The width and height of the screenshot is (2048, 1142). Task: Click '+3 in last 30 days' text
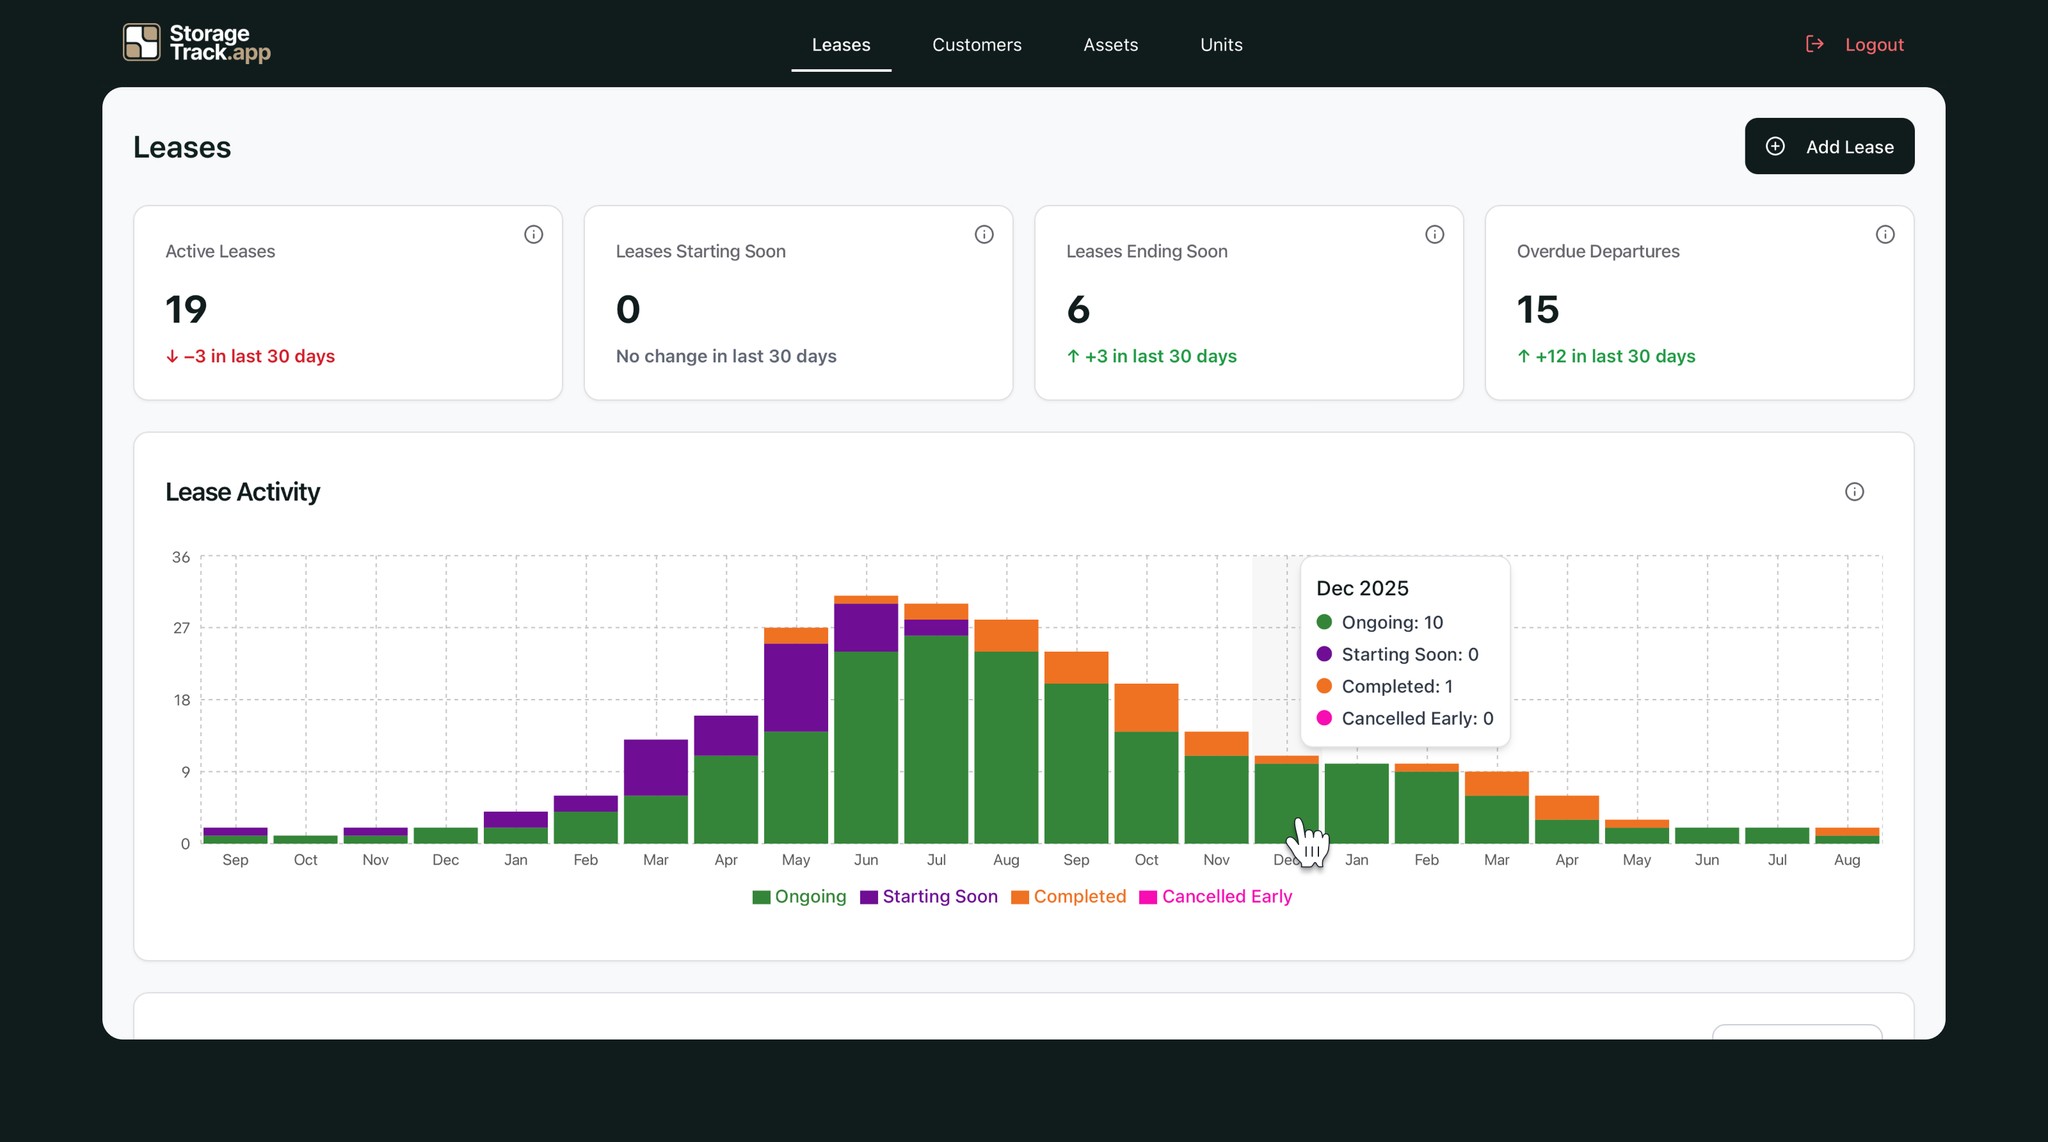pyautogui.click(x=1160, y=356)
